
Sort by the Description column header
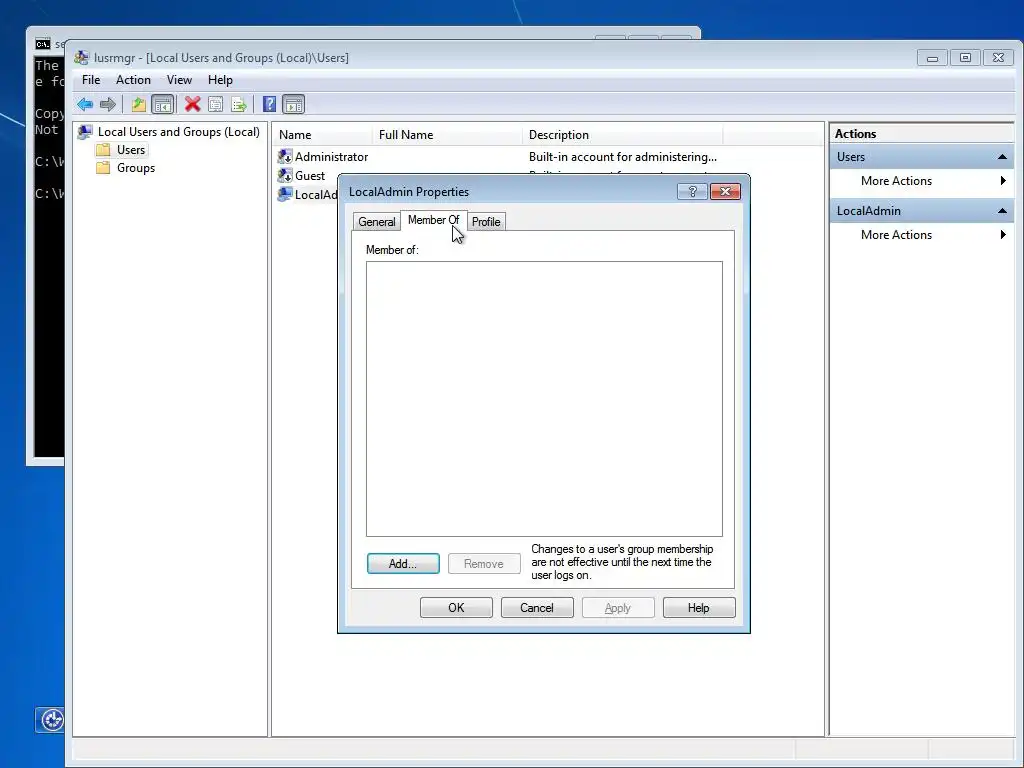tap(622, 135)
